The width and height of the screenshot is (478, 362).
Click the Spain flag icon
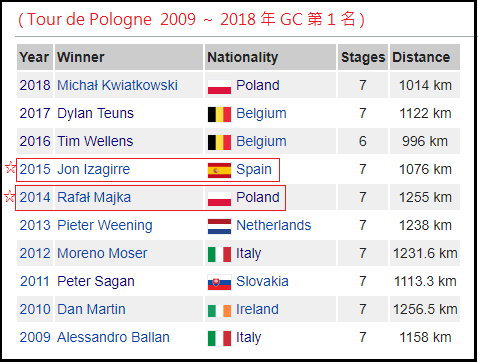pyautogui.click(x=219, y=170)
